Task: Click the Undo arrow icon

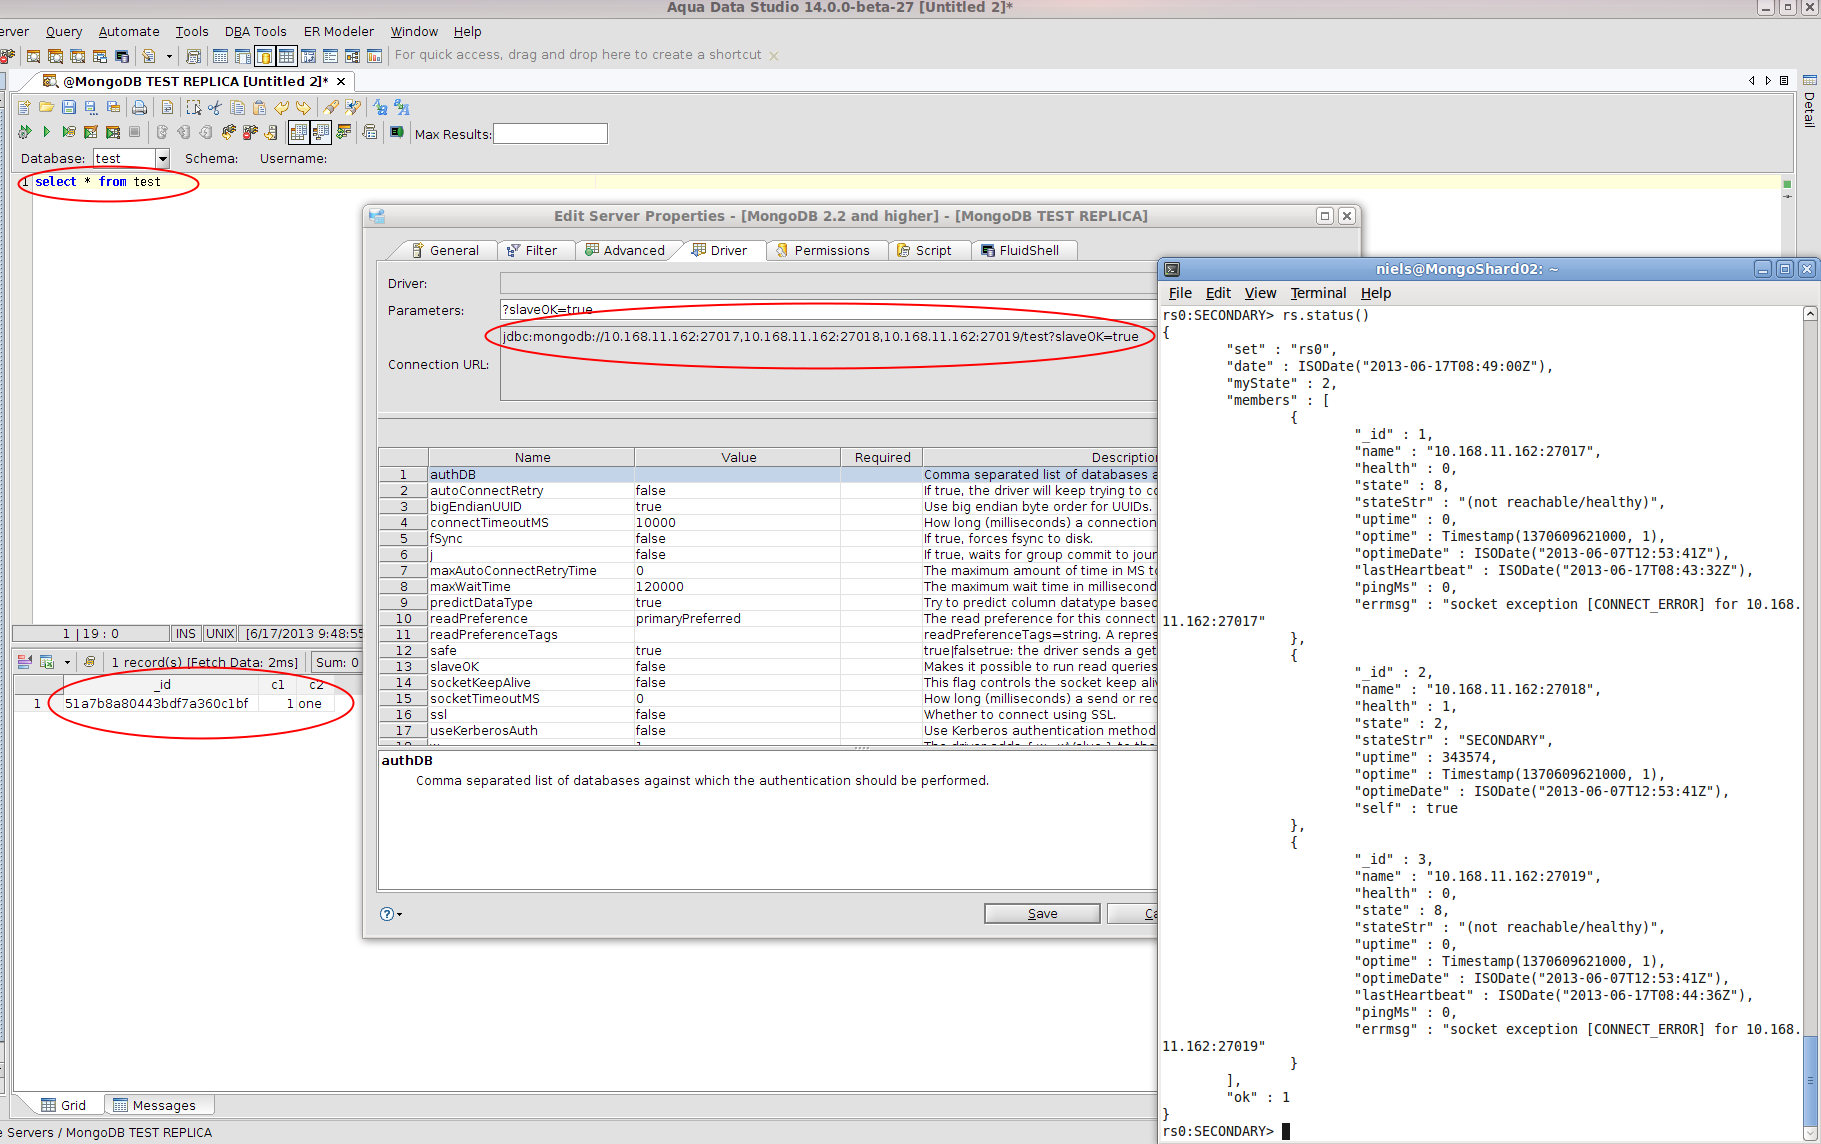Action: point(282,107)
